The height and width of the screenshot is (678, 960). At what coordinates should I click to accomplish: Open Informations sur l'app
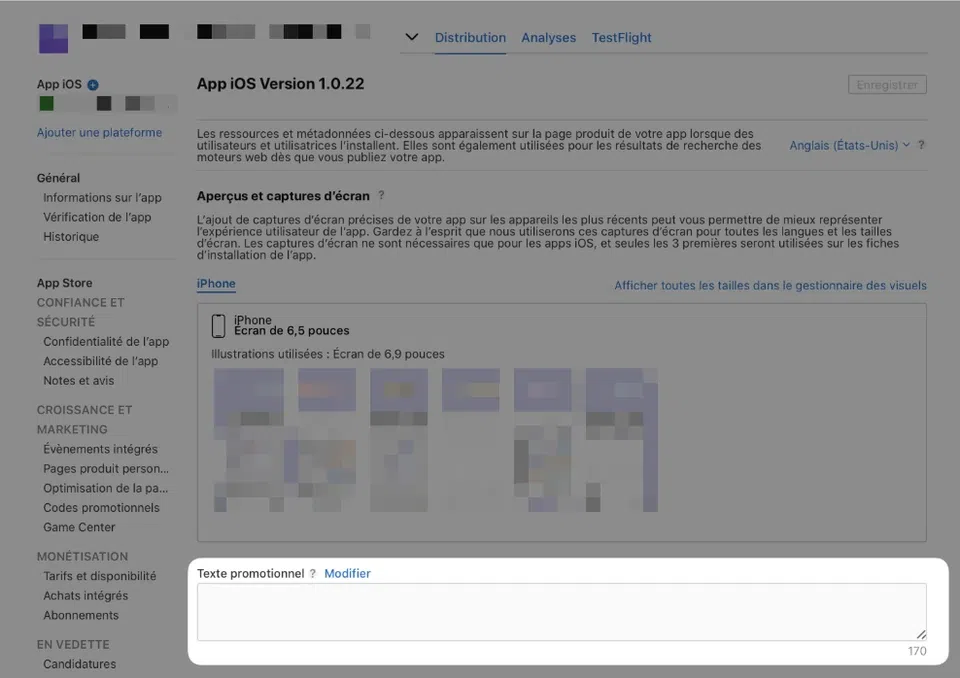(102, 198)
